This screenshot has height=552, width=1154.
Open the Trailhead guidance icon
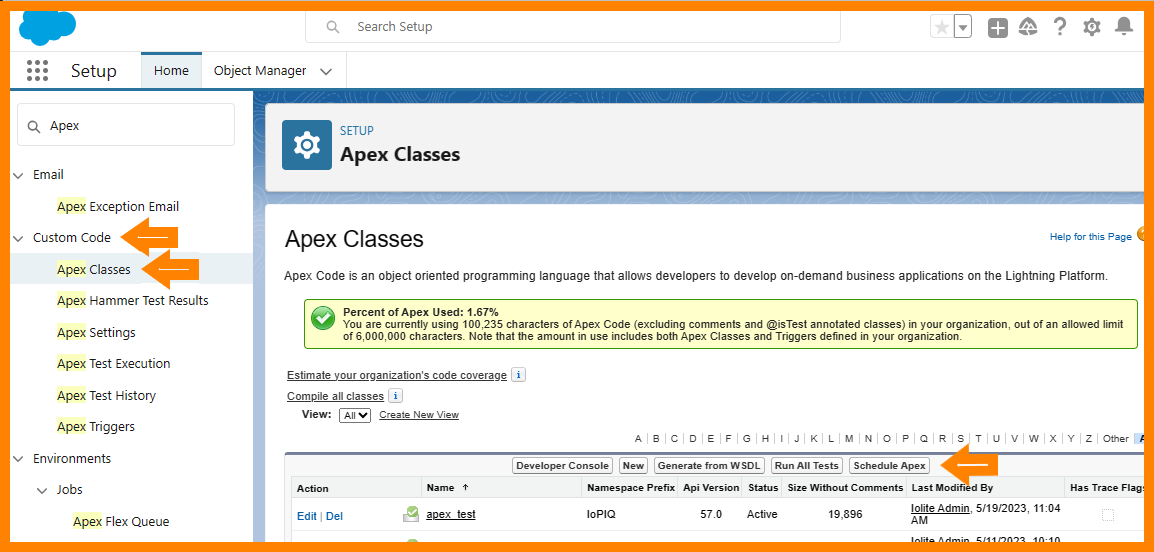tap(1028, 28)
